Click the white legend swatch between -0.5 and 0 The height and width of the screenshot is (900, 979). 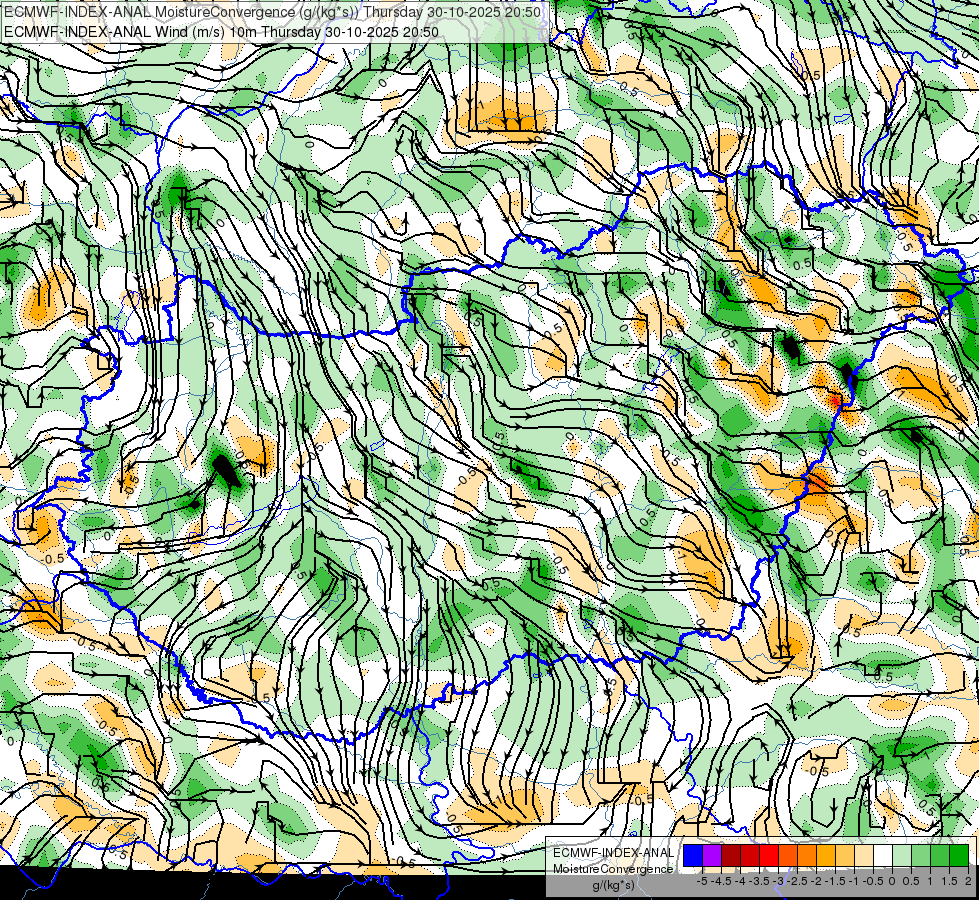pos(883,855)
